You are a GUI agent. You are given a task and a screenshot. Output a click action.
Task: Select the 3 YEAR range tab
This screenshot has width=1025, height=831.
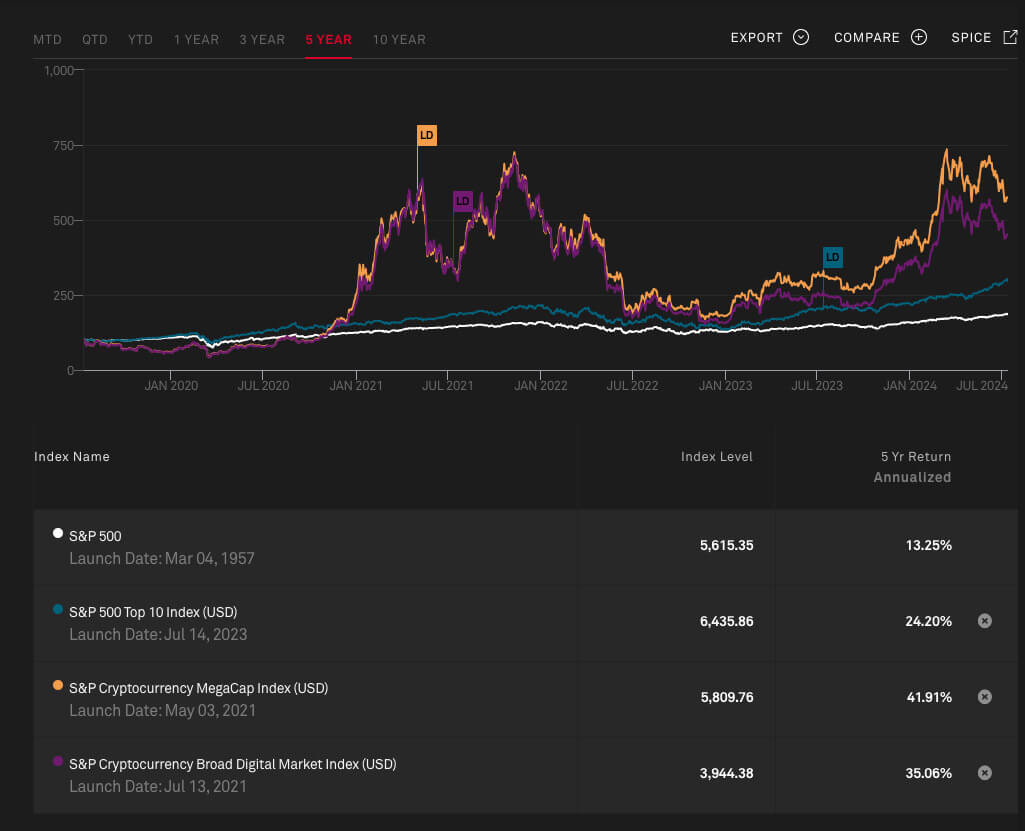262,40
